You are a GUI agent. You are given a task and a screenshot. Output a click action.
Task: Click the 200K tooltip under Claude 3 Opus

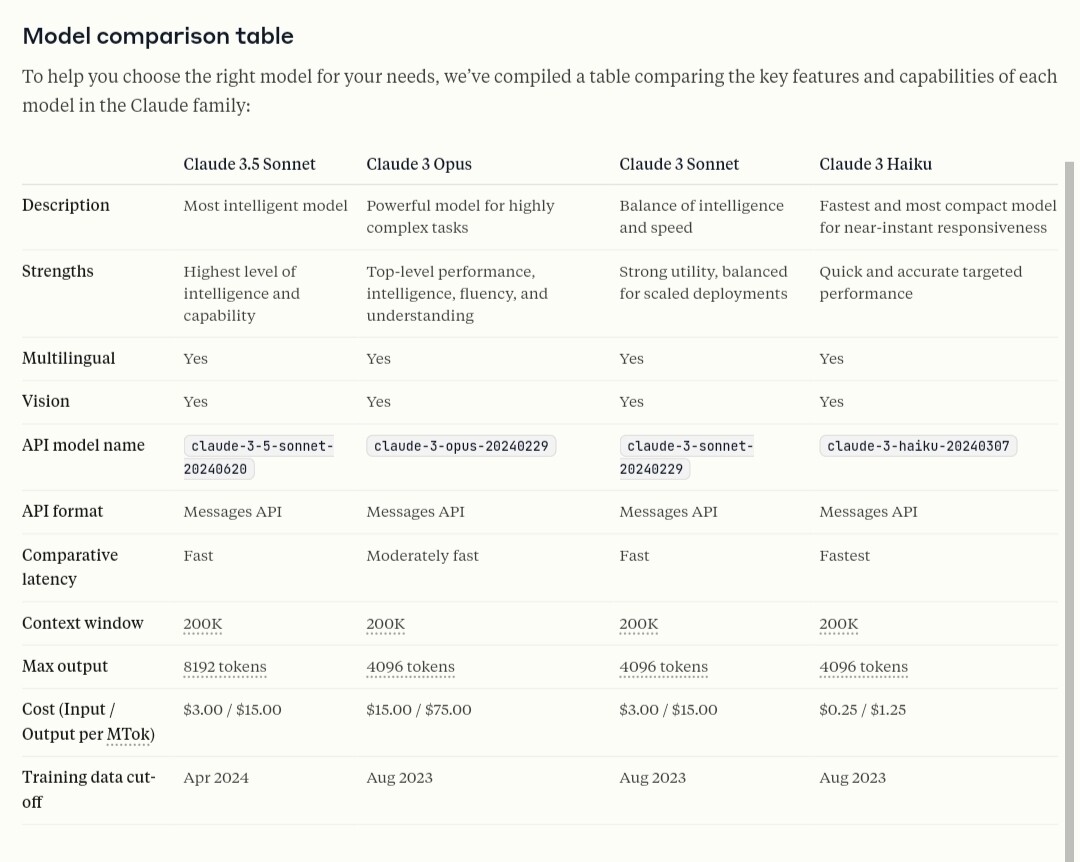pyautogui.click(x=386, y=624)
